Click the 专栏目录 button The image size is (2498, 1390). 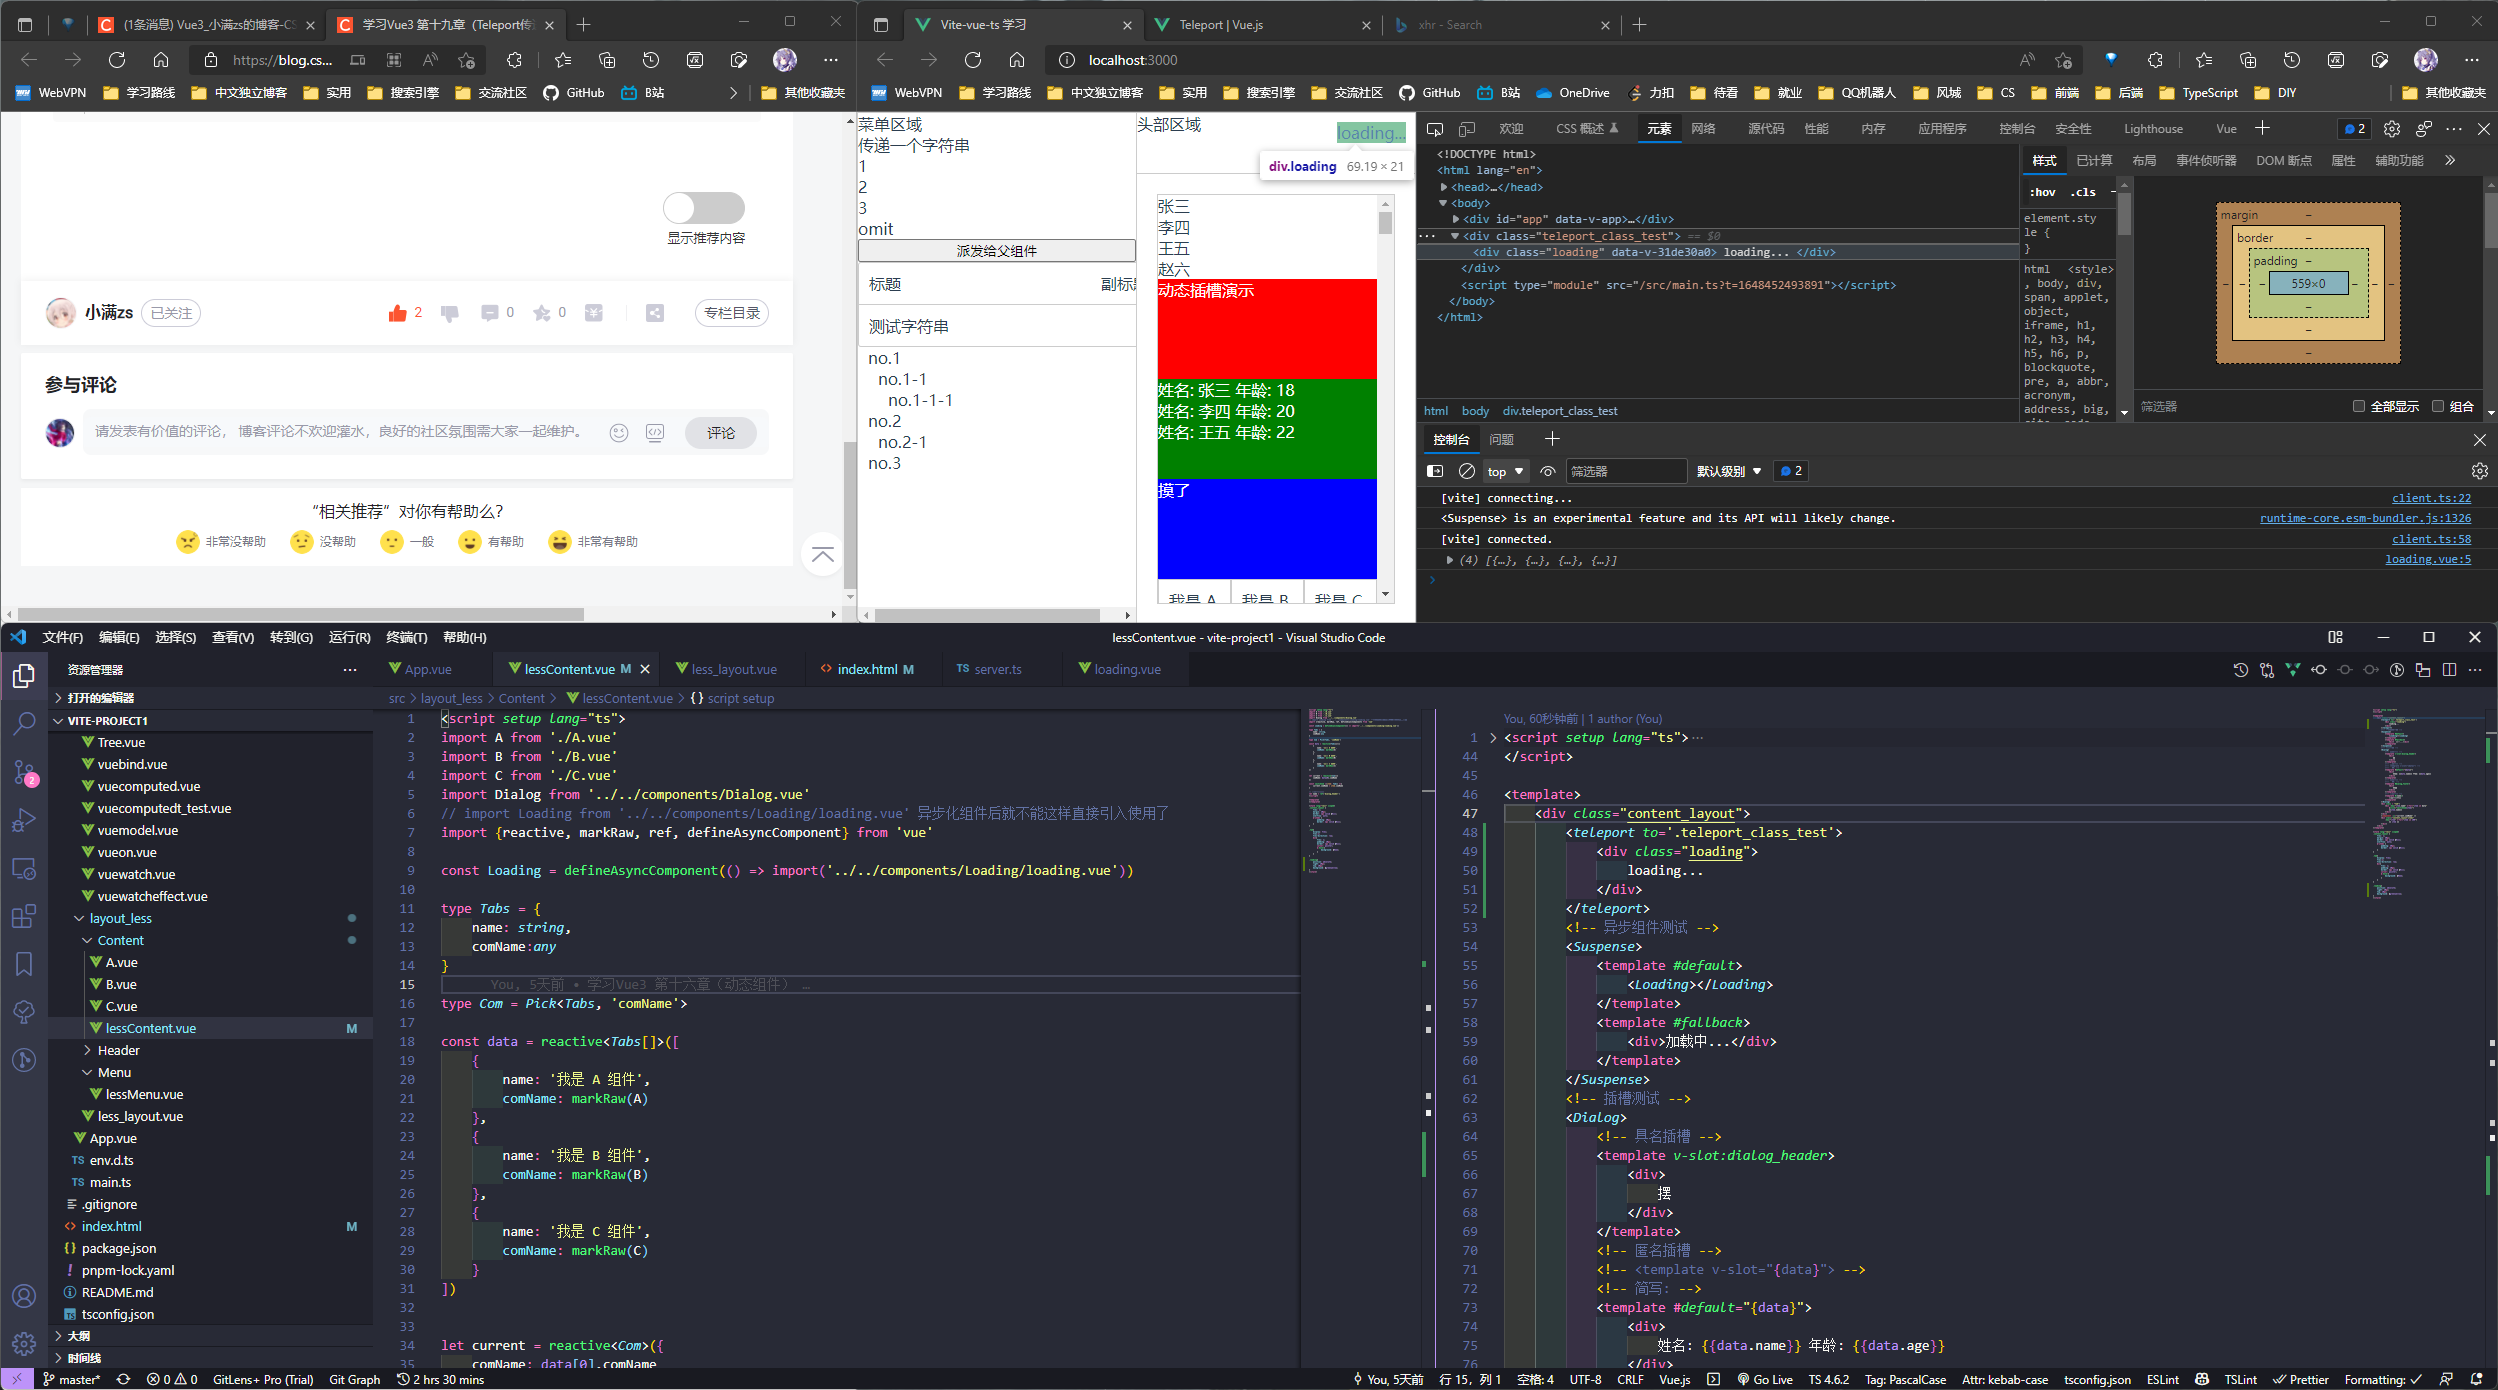(x=732, y=313)
